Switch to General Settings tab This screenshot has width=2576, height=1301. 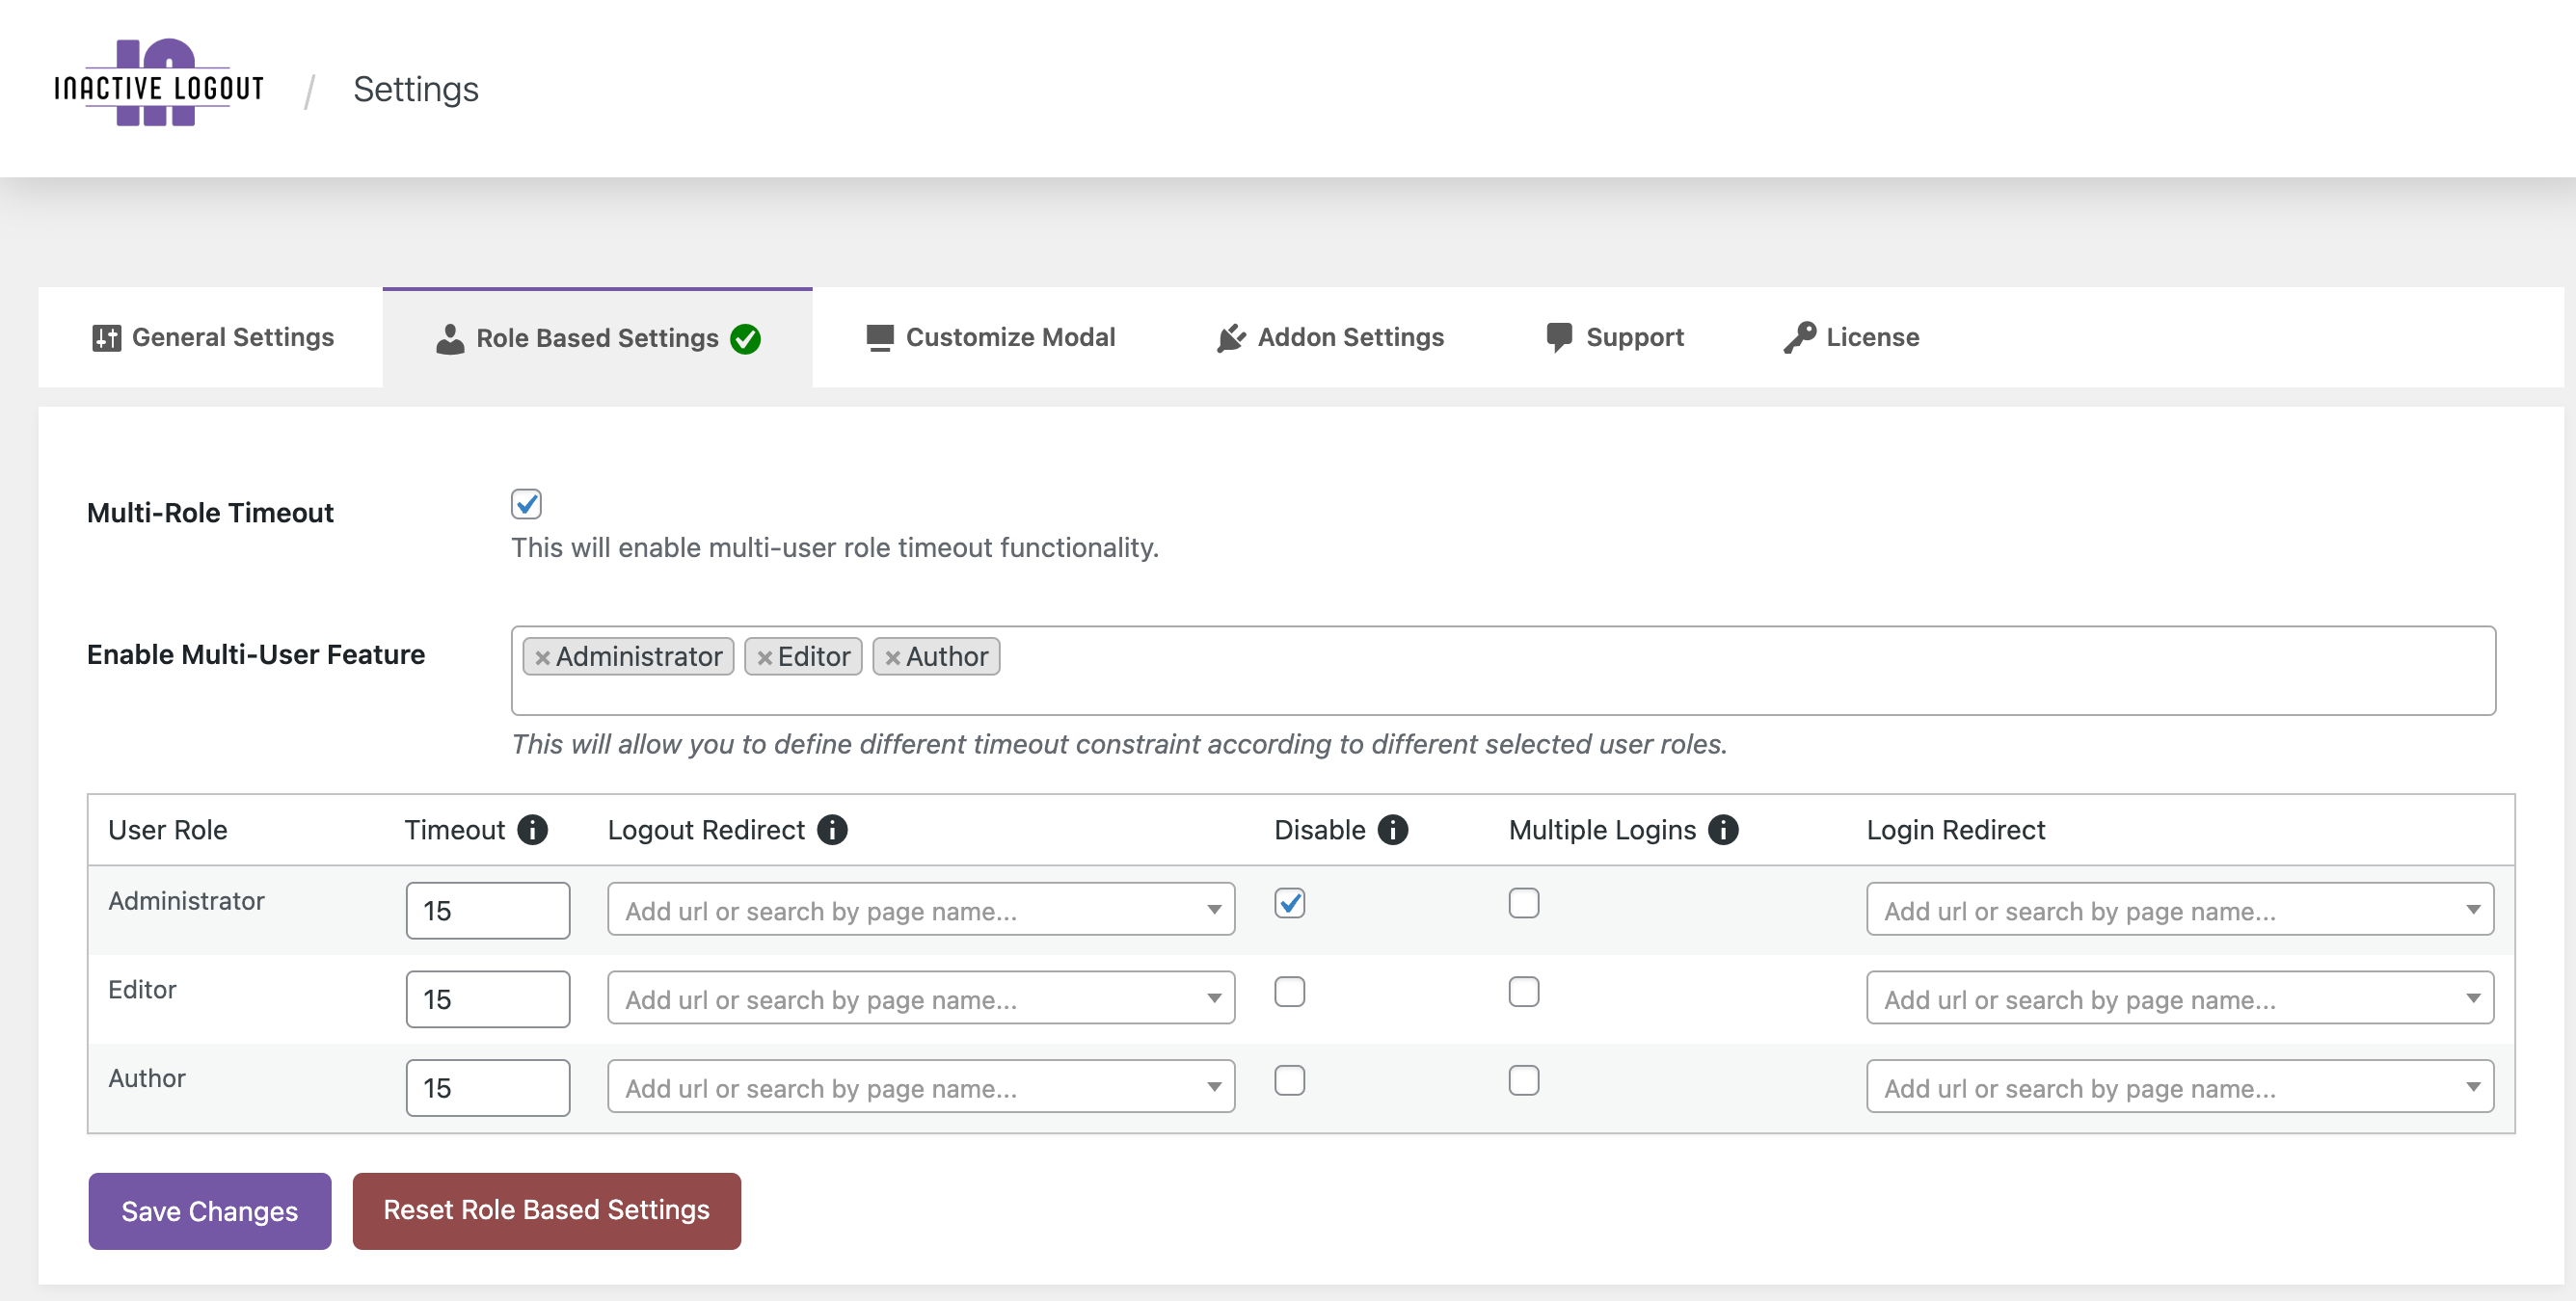(211, 338)
